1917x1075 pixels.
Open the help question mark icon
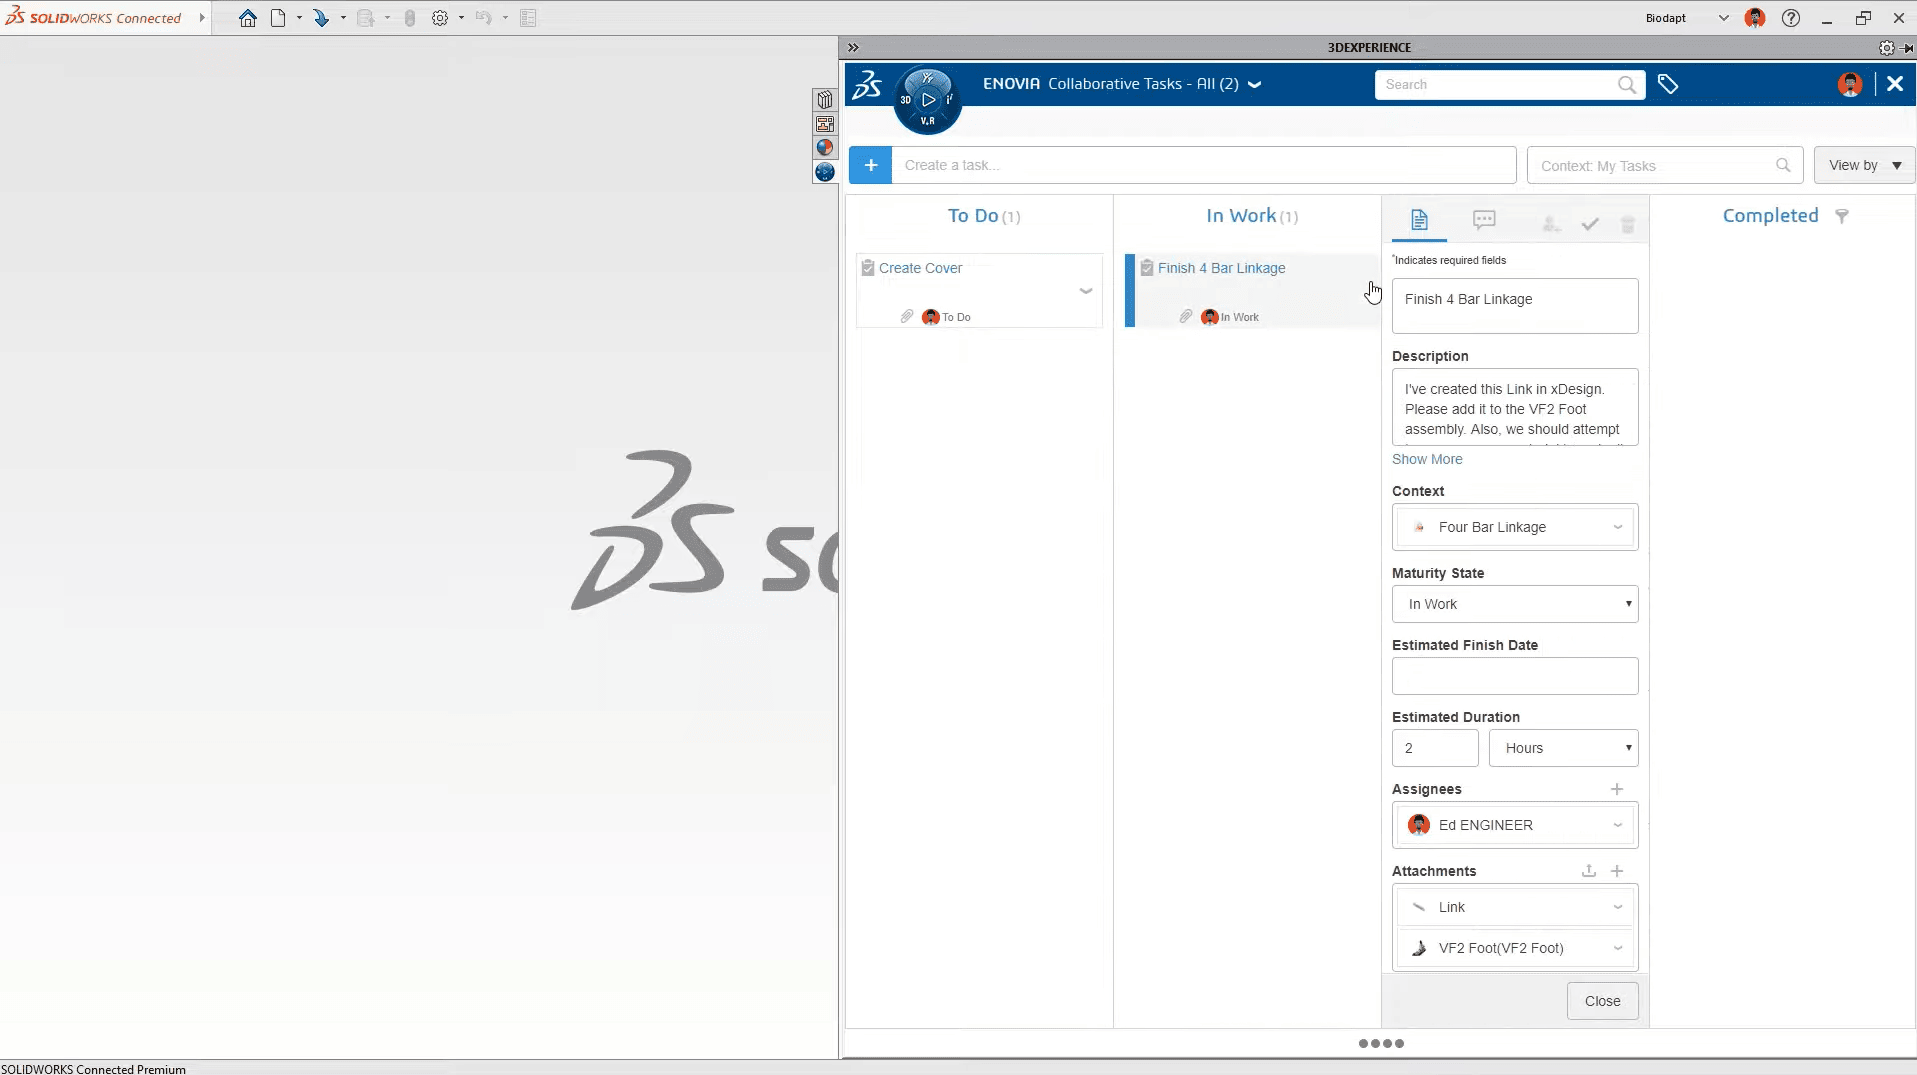pos(1791,18)
